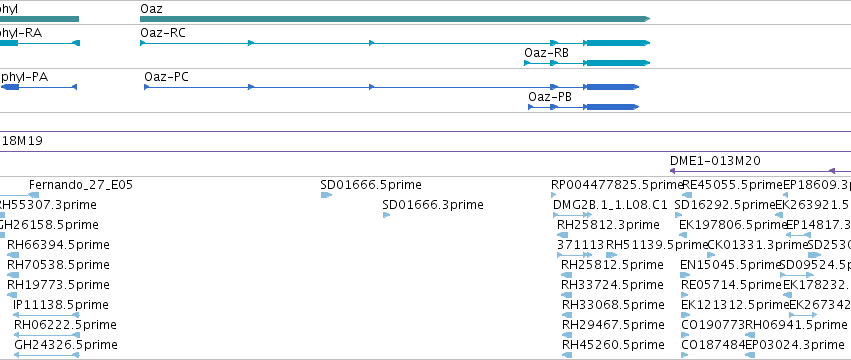Open EST EK197806.5prime
851x360 pixels.
(732, 225)
